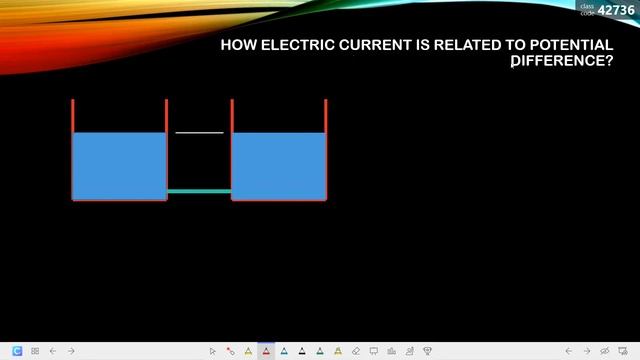Screen dimensions: 640x360
Task: Select the eraser tool
Action: click(x=356, y=351)
